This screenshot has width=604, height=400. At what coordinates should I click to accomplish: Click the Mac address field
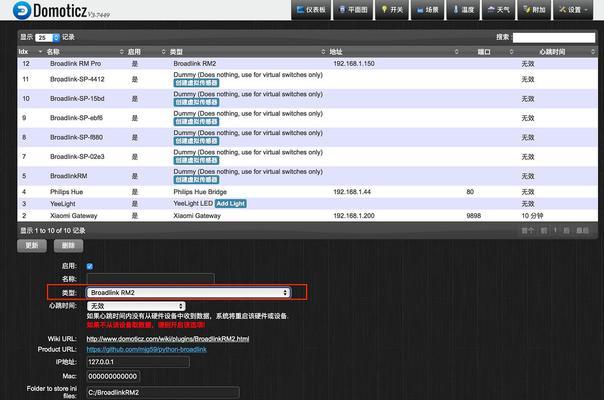[113, 376]
